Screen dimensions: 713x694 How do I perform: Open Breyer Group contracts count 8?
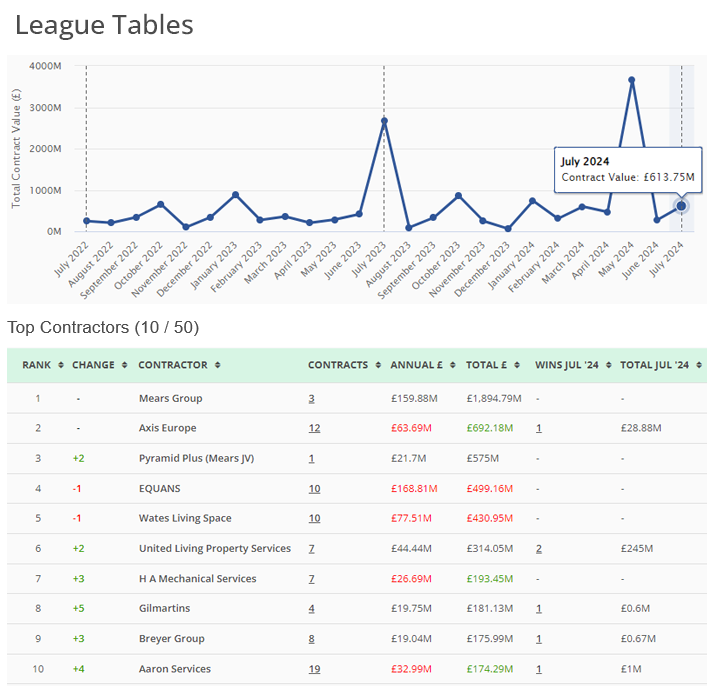pyautogui.click(x=311, y=639)
